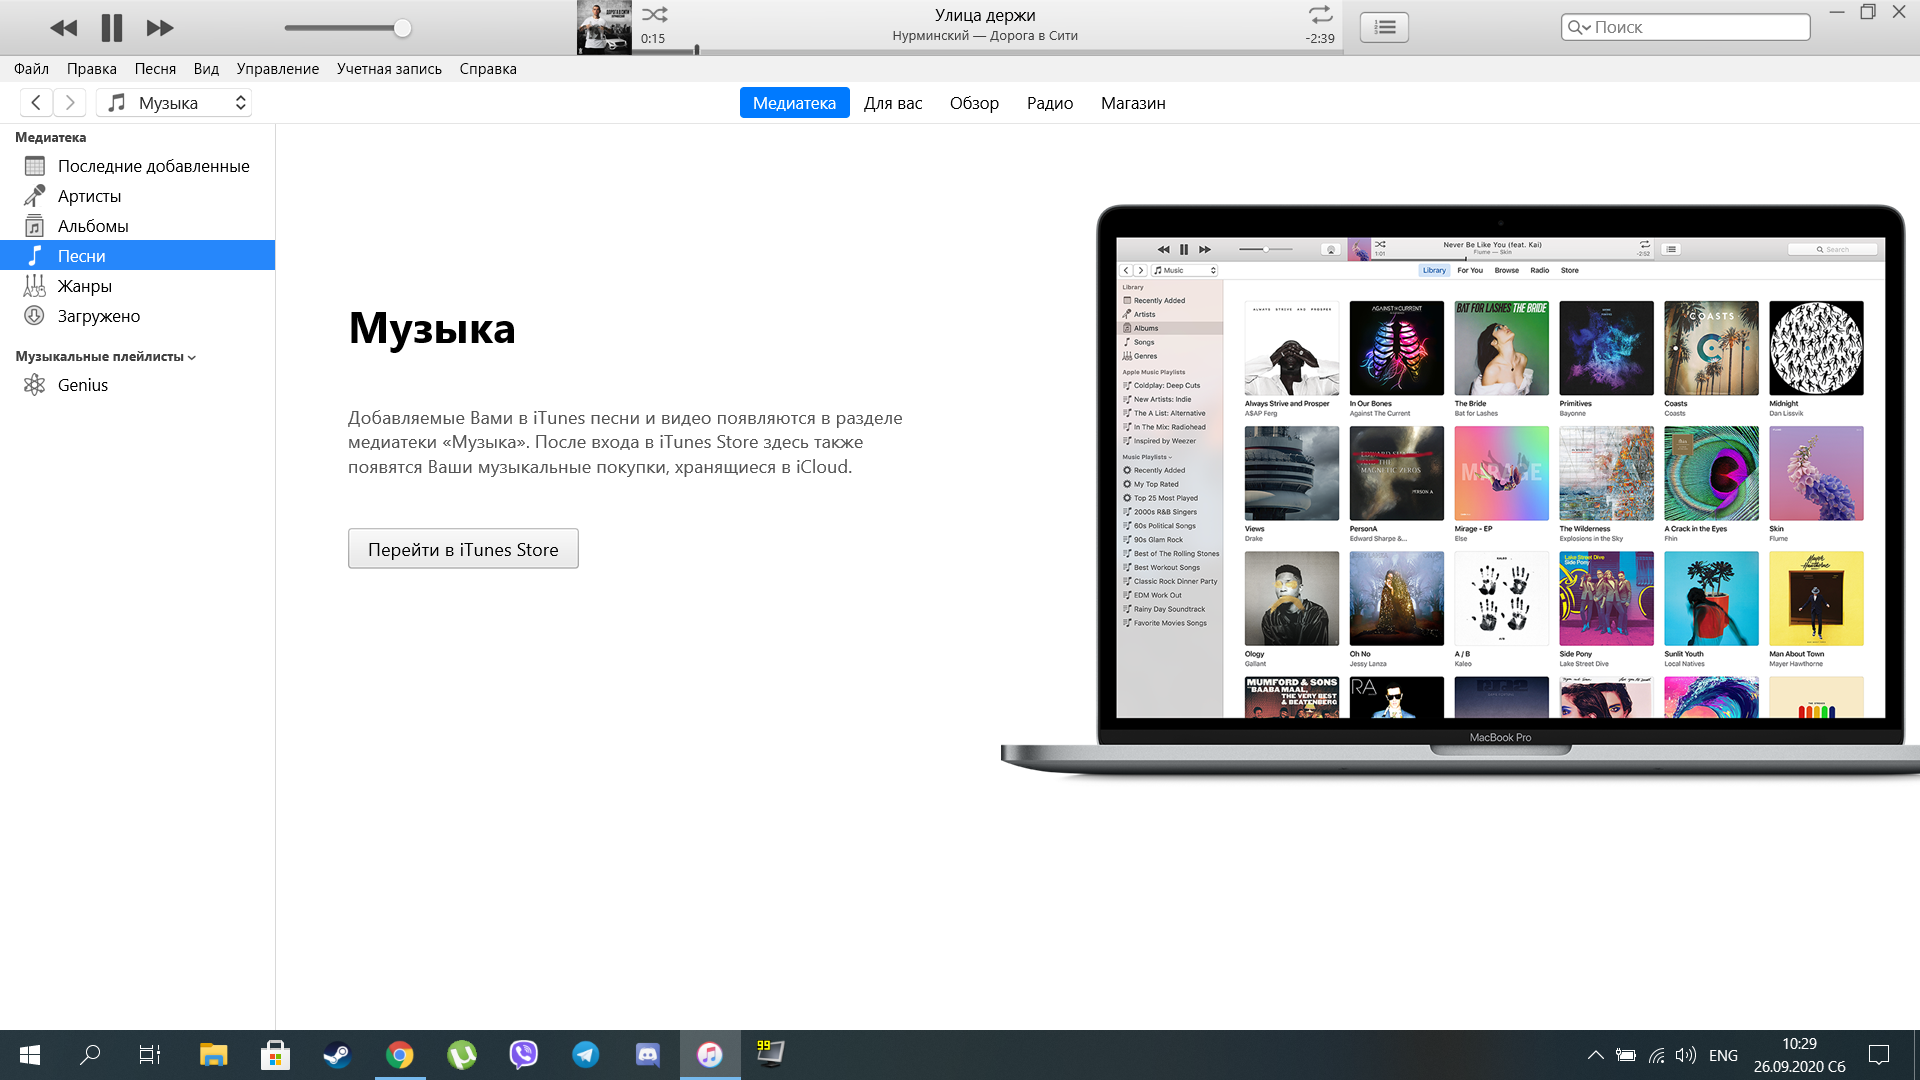Open the taskbar clock and calendar
1920x1080 pixels.
(x=1800, y=1055)
